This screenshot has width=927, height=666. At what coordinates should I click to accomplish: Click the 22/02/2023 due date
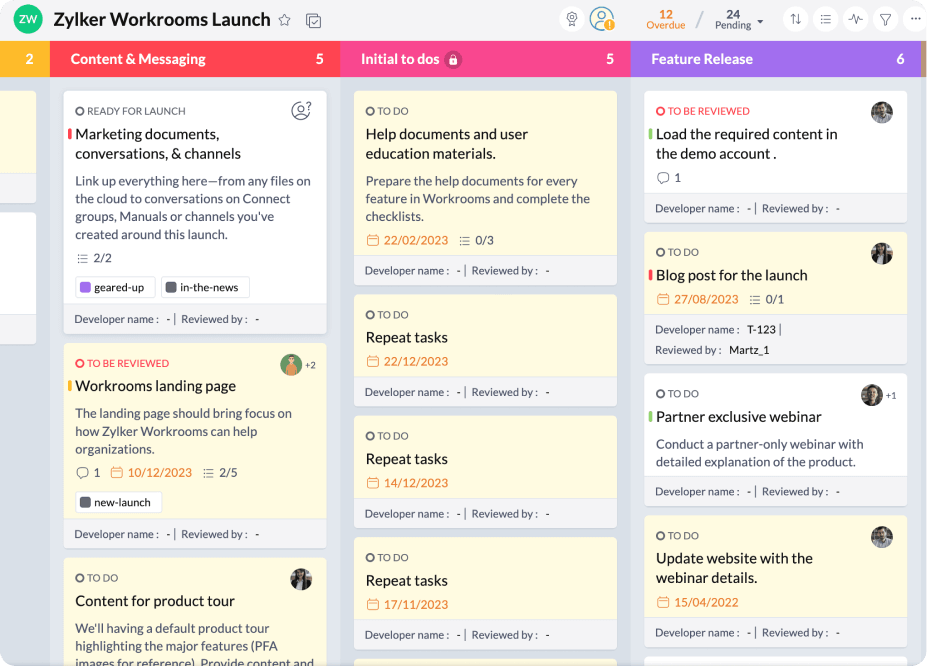(x=407, y=241)
